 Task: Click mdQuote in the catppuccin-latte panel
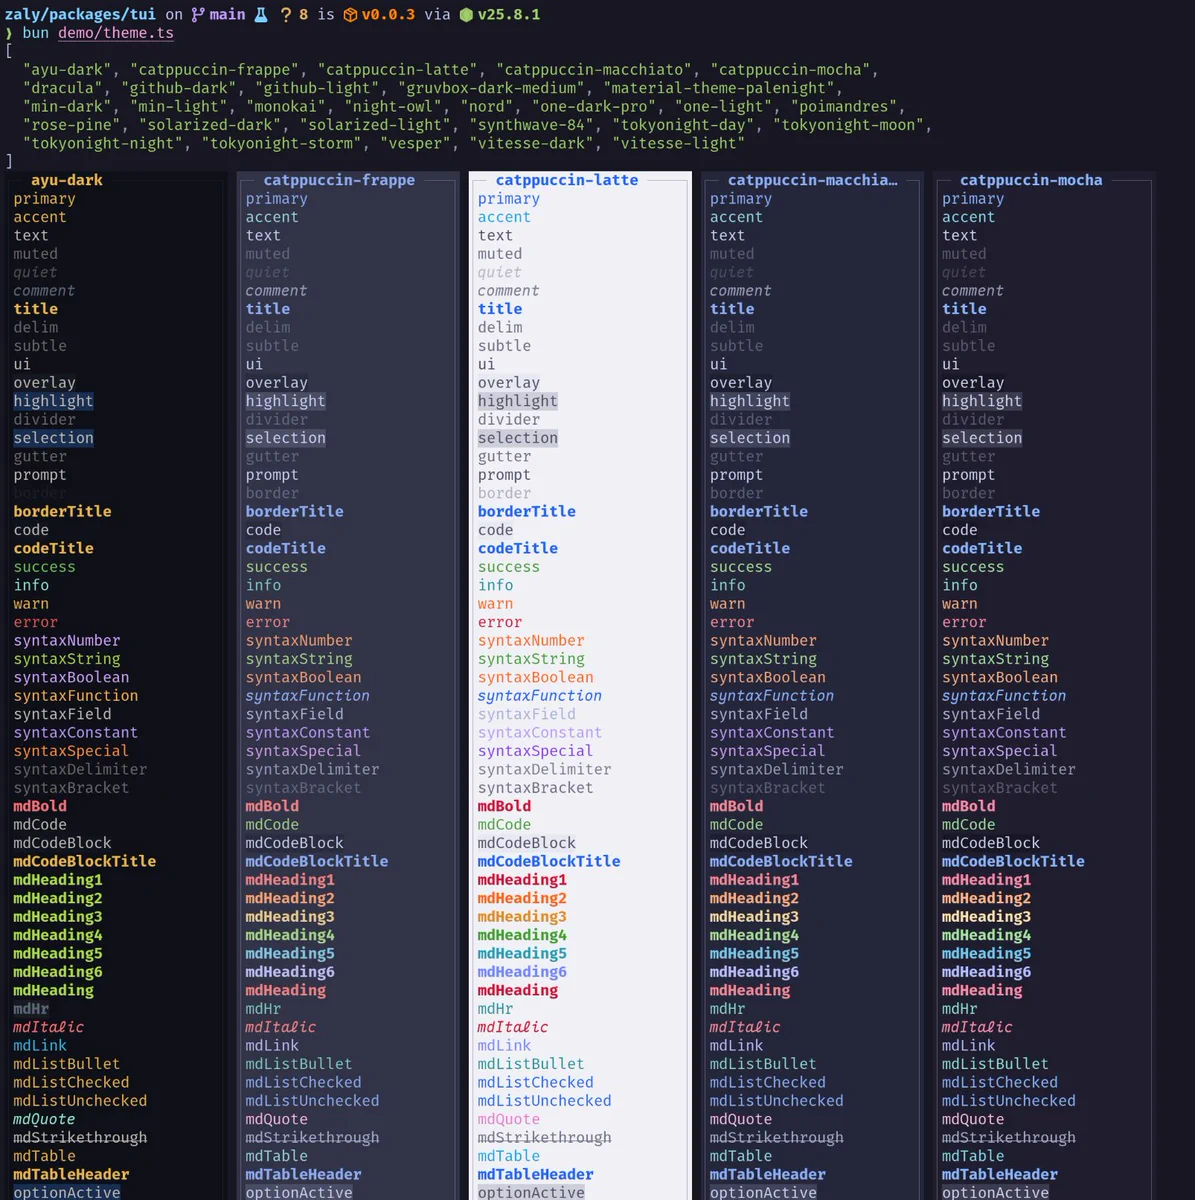click(x=508, y=1119)
